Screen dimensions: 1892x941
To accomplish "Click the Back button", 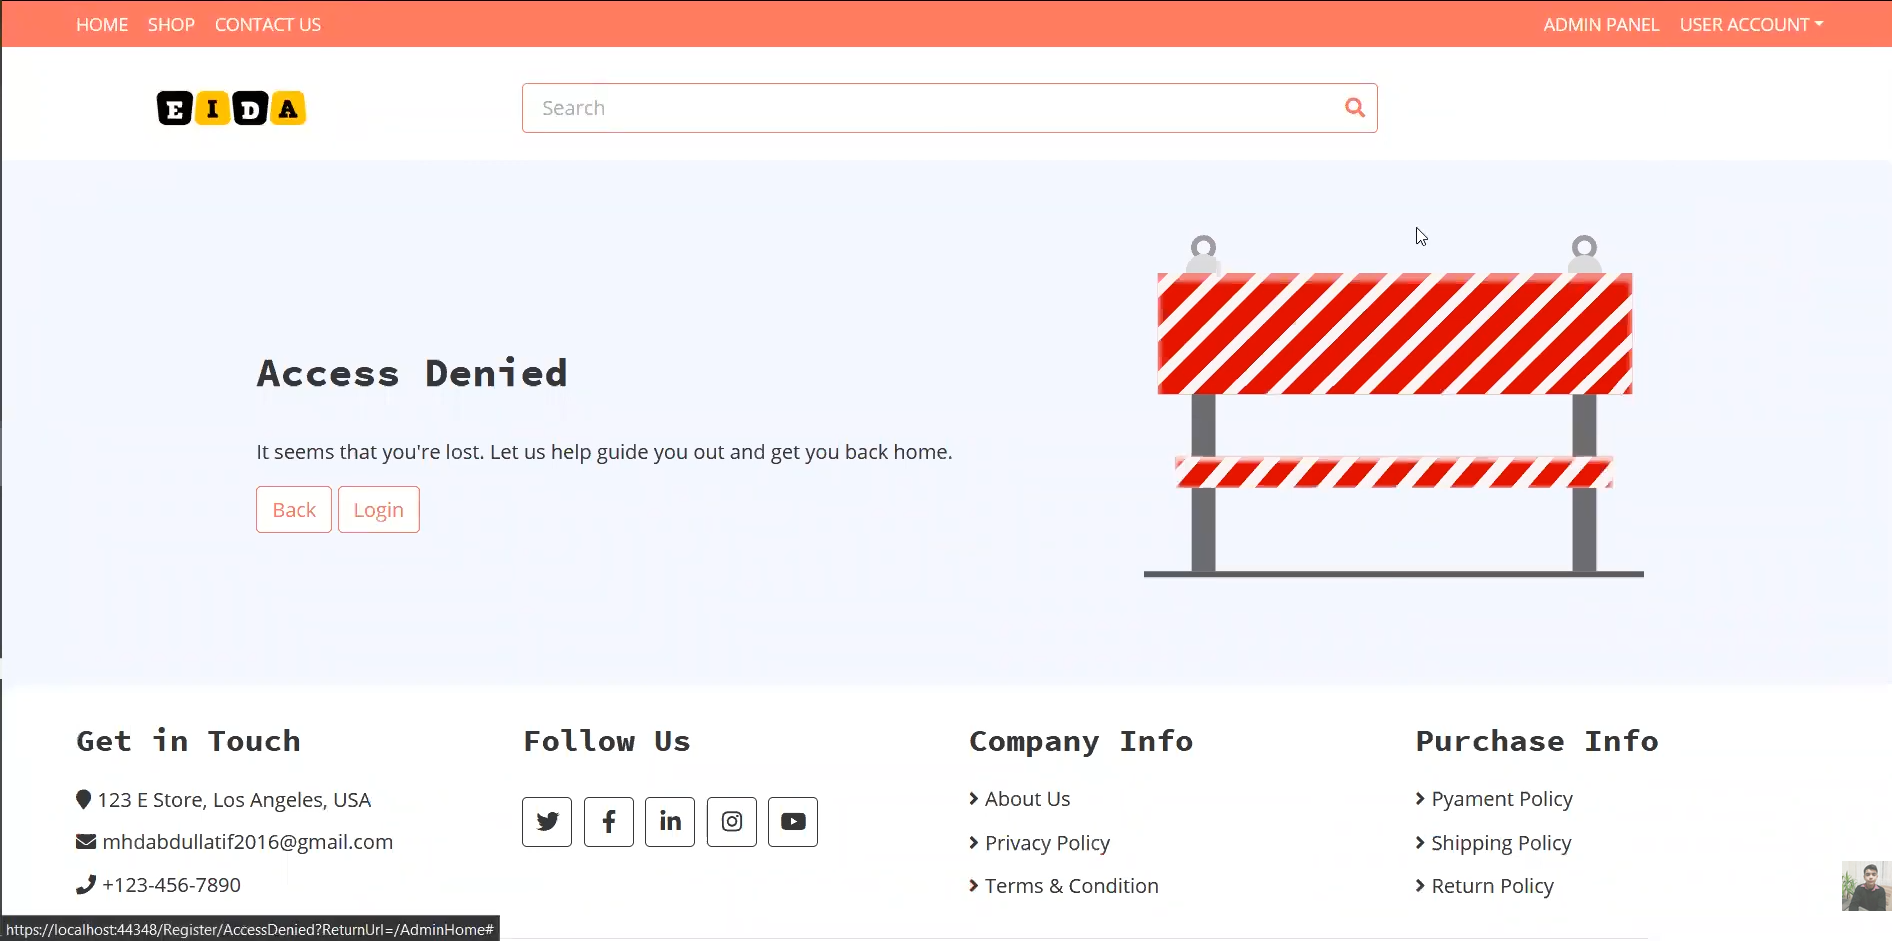I will [294, 510].
